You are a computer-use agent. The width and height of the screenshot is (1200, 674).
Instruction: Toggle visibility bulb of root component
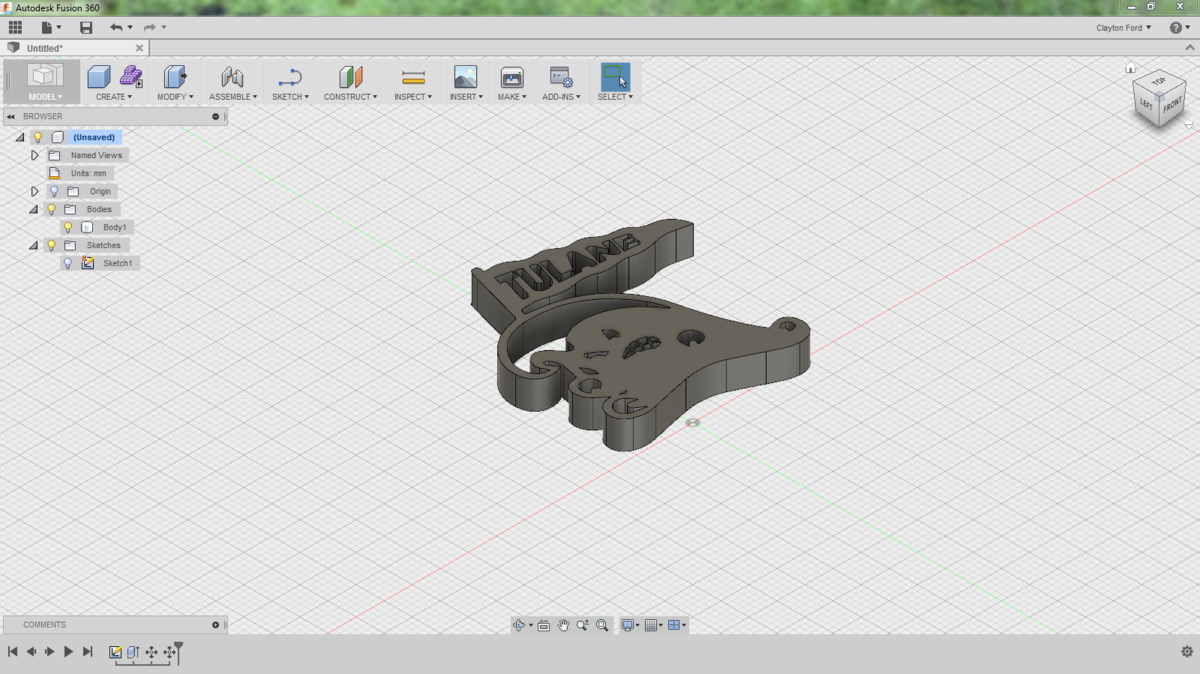(38, 137)
